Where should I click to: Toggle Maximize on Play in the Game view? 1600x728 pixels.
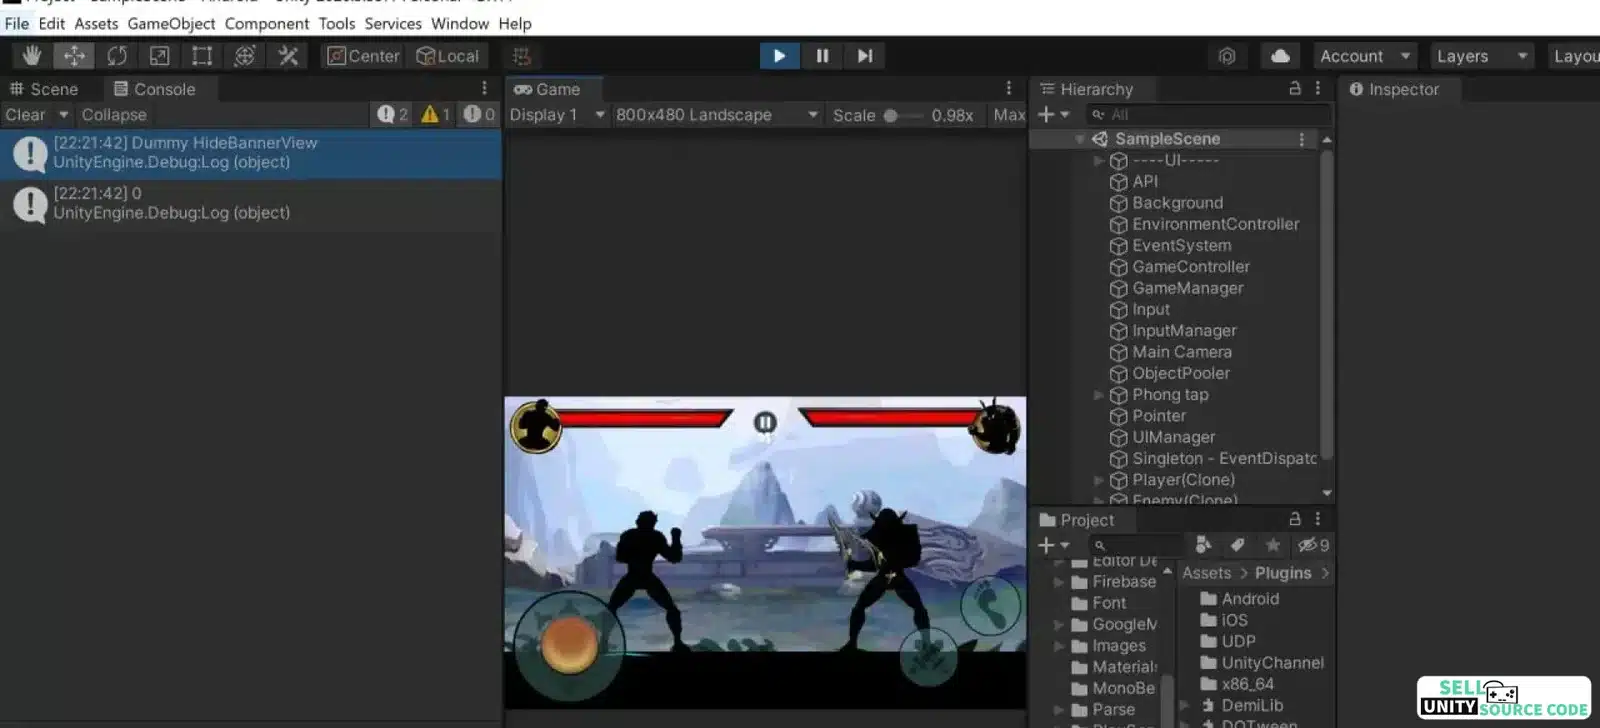1009,115
